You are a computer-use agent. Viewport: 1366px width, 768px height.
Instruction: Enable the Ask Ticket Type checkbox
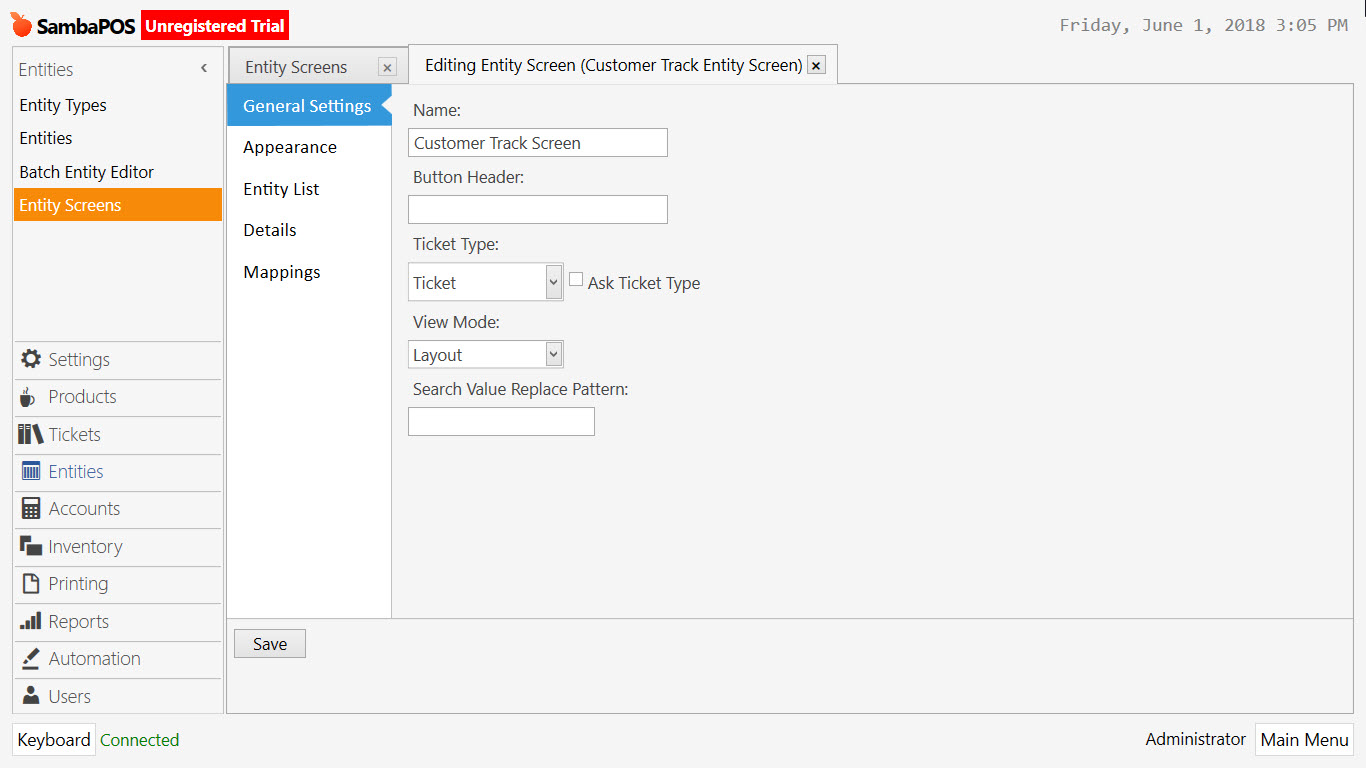point(575,278)
